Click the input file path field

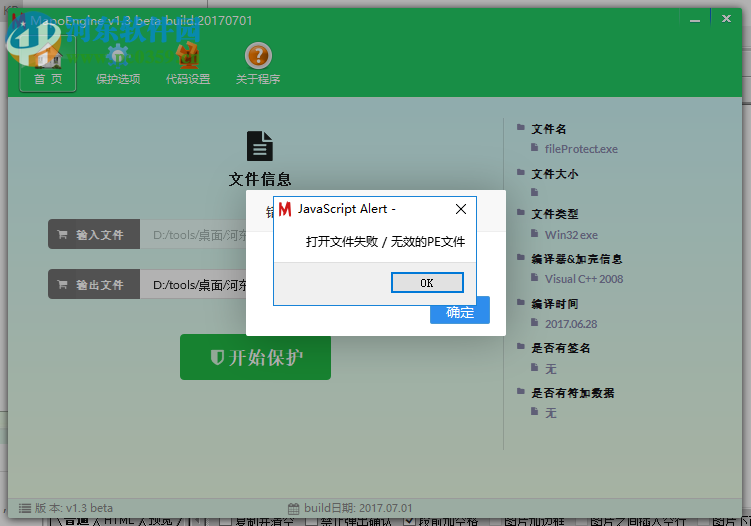(193, 234)
